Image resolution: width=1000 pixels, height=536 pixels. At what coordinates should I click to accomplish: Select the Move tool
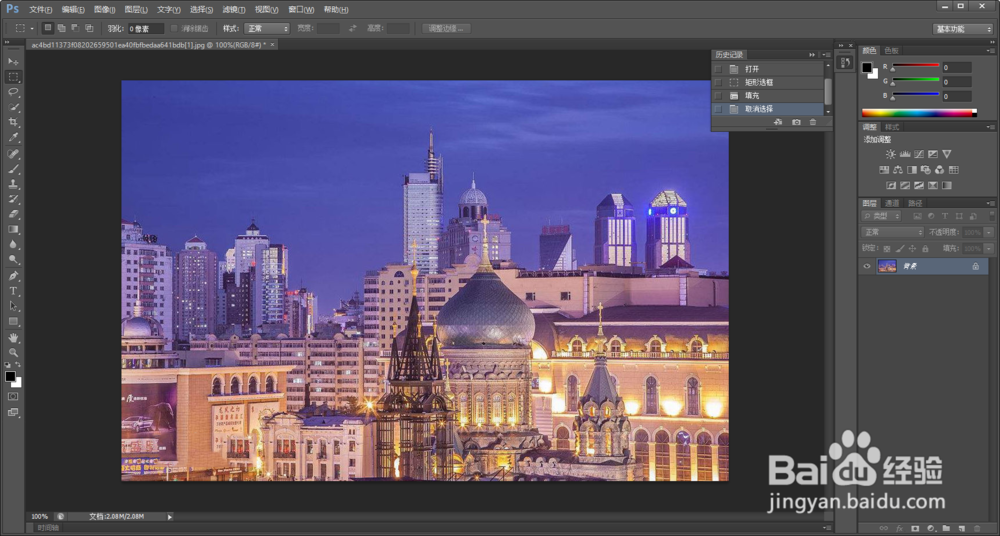click(13, 61)
